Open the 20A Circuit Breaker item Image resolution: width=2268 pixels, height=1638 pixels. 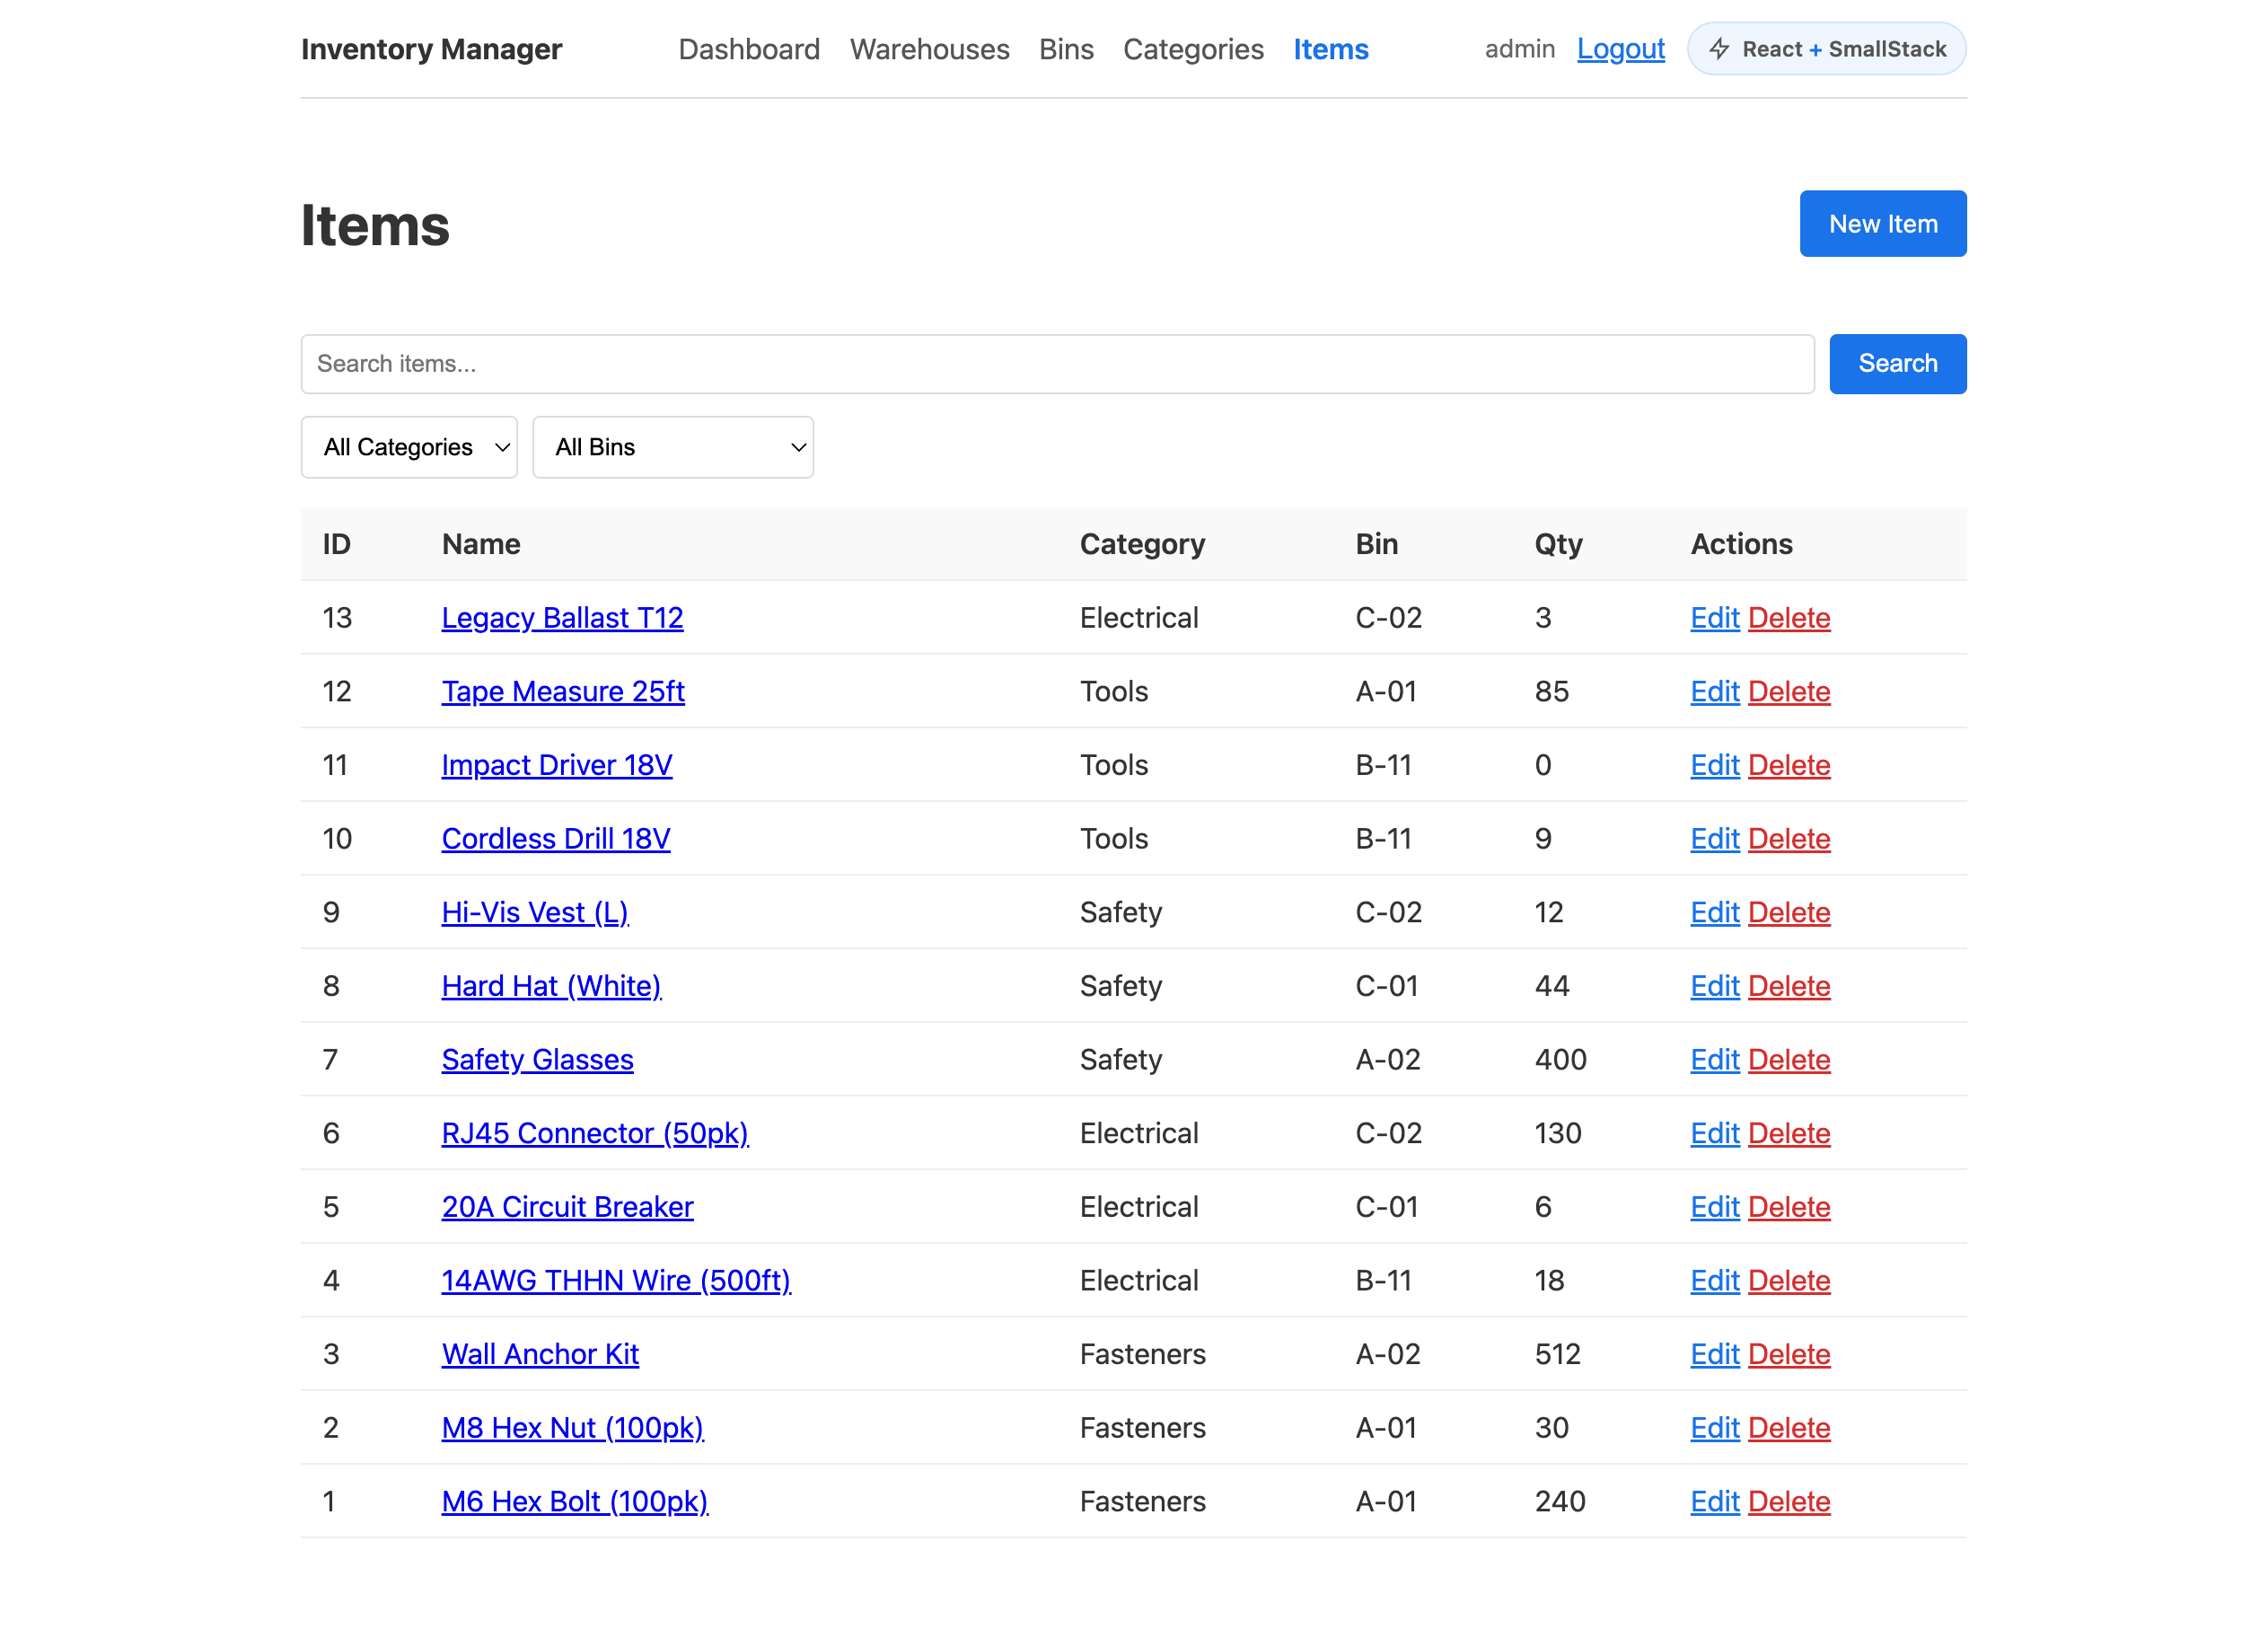tap(567, 1207)
